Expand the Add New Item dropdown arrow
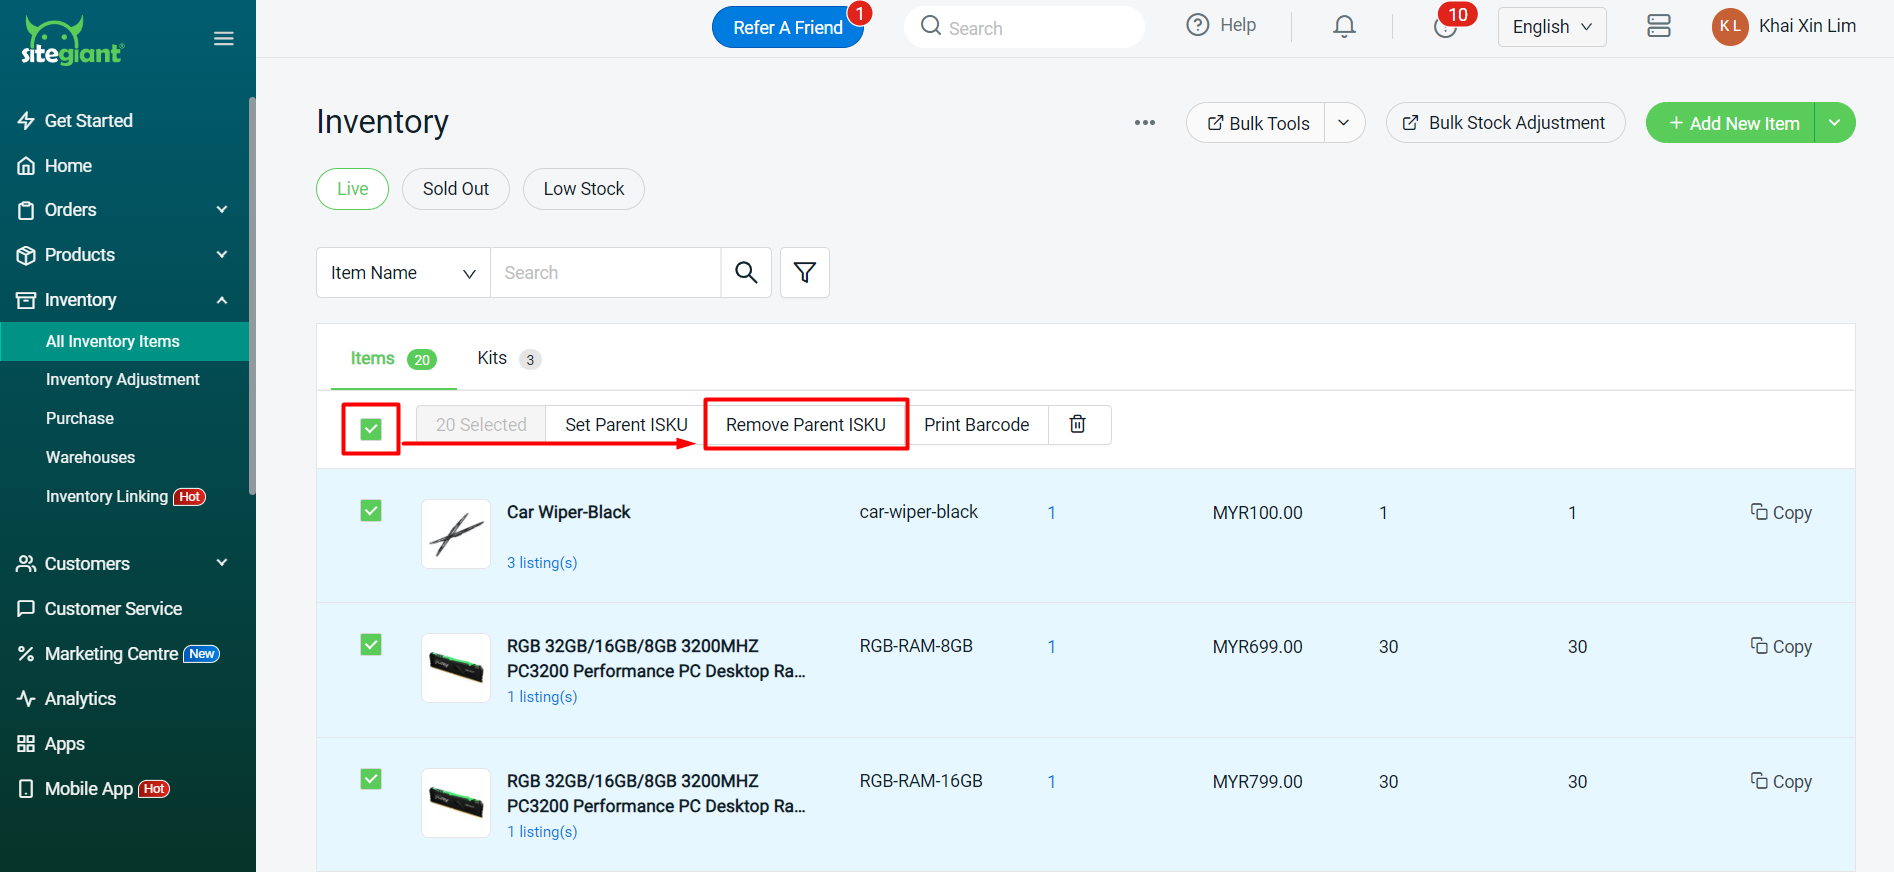The height and width of the screenshot is (872, 1894). pyautogui.click(x=1834, y=123)
